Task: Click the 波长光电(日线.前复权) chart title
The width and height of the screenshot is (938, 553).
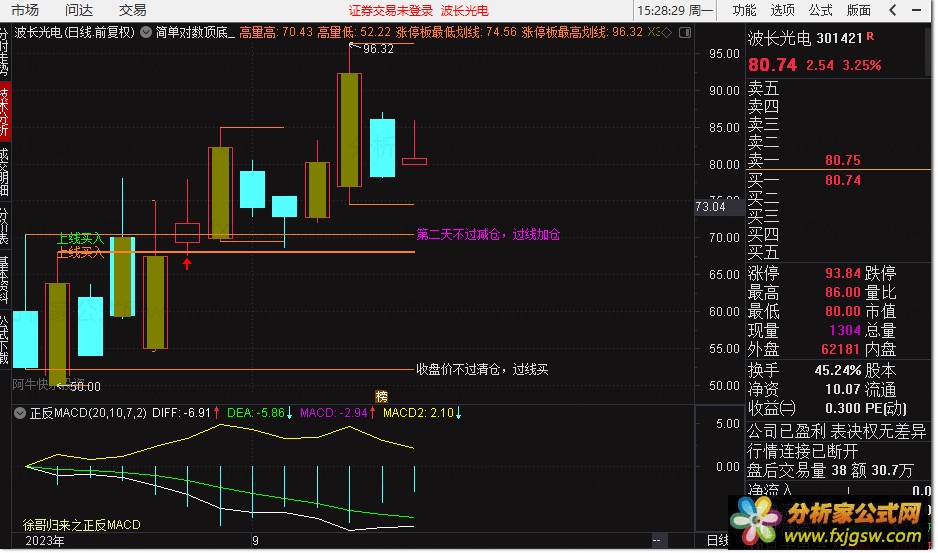Action: [x=75, y=32]
